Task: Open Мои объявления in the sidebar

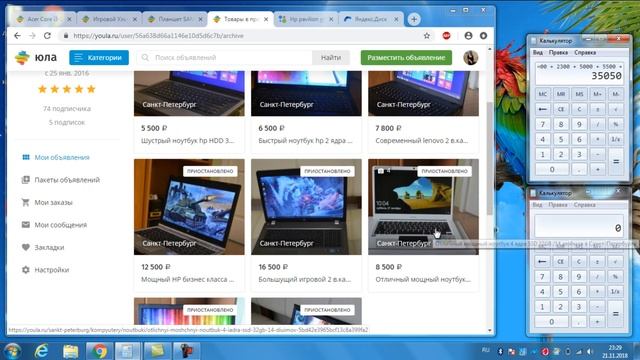Action: click(x=62, y=158)
